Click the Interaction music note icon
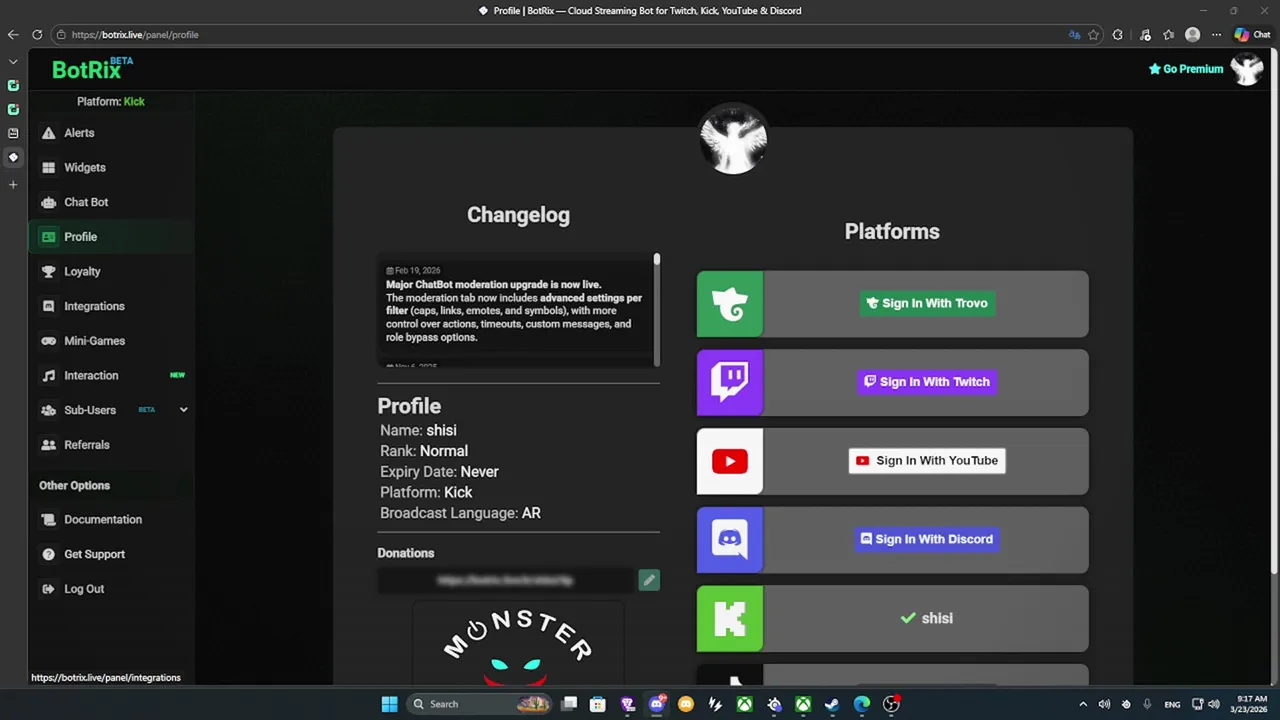 [x=48, y=376]
